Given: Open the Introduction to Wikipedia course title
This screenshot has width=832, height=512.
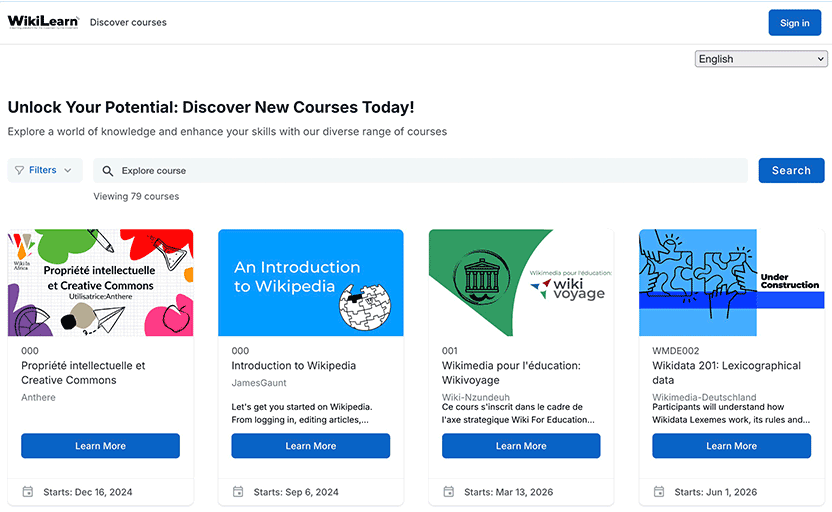Looking at the screenshot, I should click(x=293, y=366).
